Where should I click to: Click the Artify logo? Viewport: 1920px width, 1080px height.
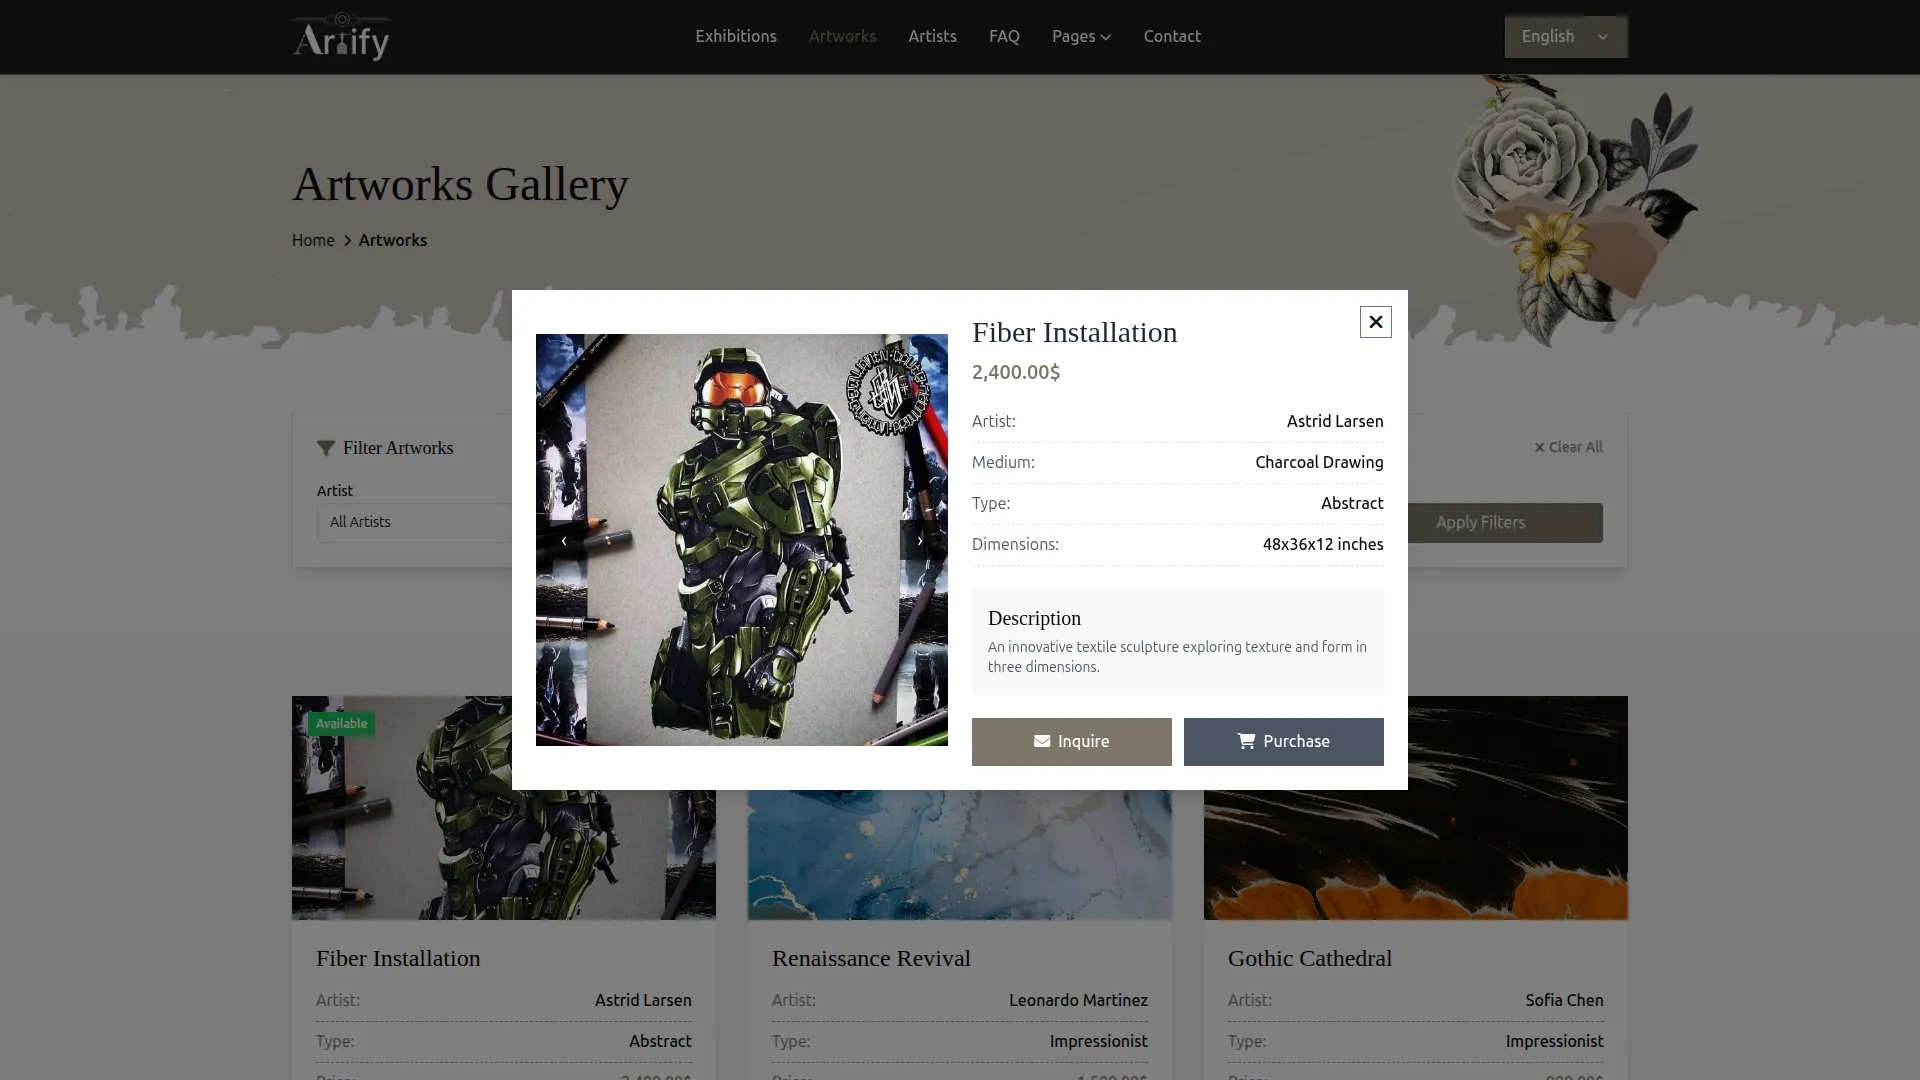pyautogui.click(x=341, y=37)
